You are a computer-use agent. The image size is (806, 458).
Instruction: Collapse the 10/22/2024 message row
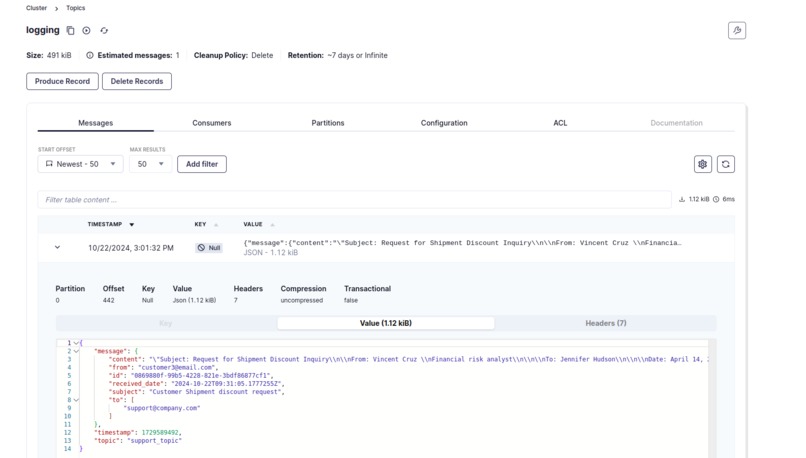(x=58, y=247)
